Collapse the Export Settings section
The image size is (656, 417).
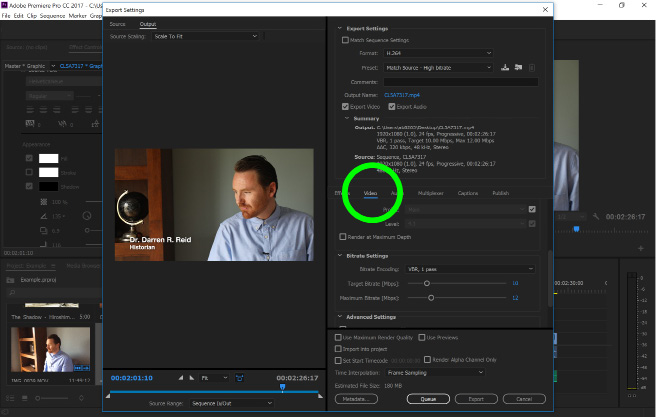click(x=339, y=28)
